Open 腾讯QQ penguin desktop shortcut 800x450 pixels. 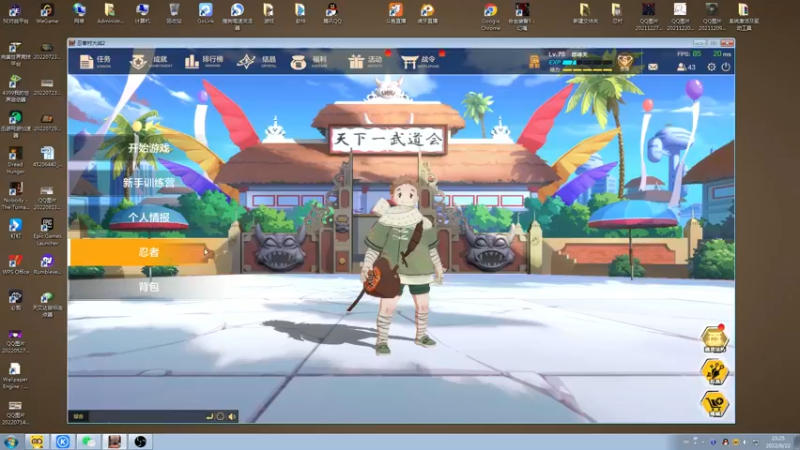click(x=332, y=13)
